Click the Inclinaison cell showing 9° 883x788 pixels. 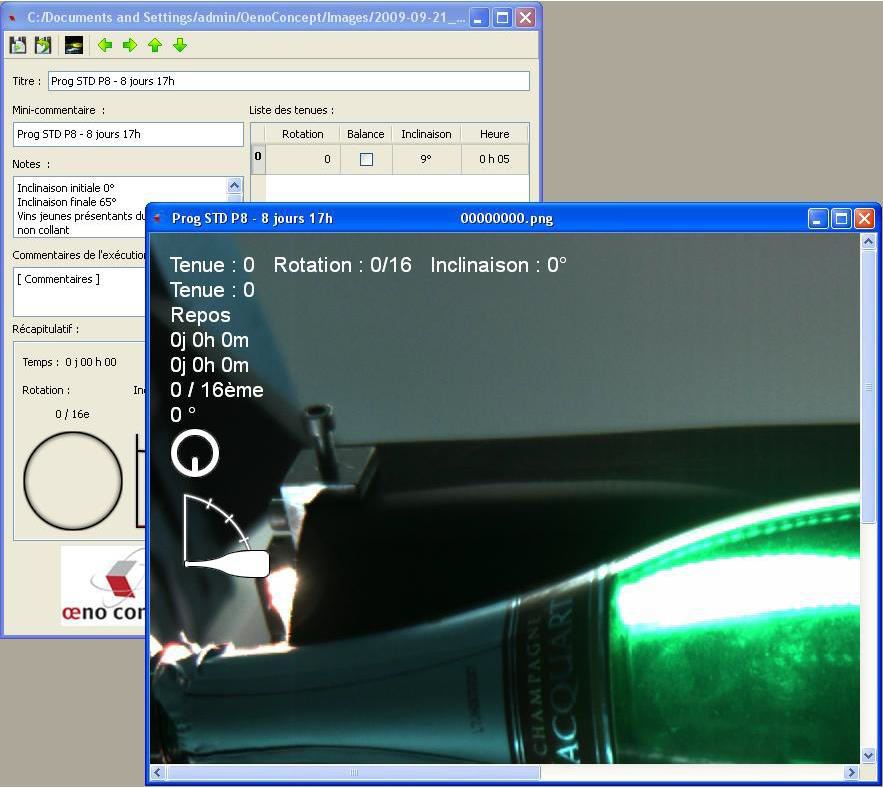click(426, 159)
